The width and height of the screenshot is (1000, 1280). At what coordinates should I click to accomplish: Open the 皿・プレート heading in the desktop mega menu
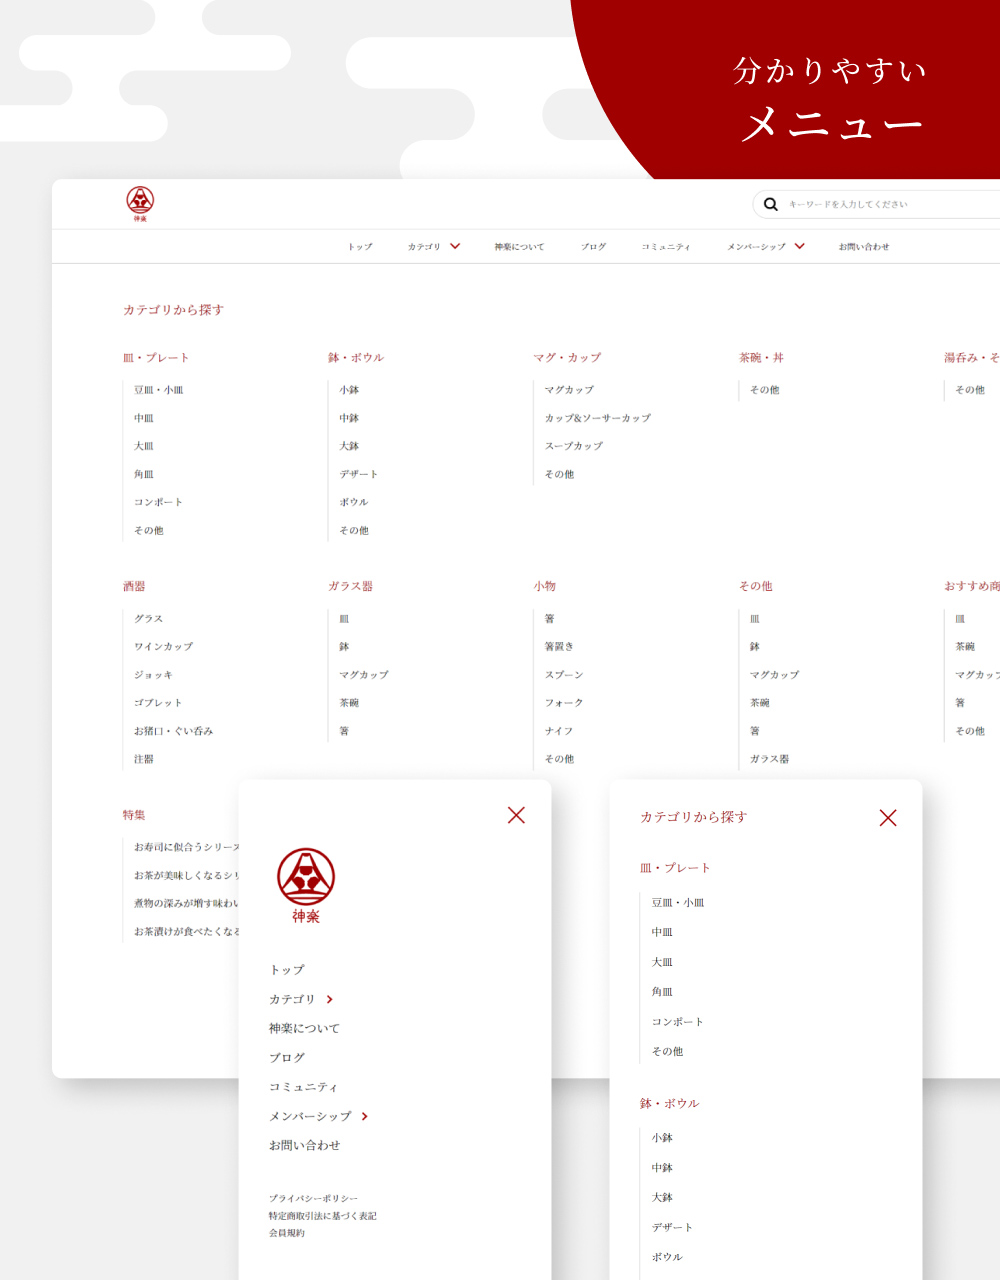[x=156, y=357]
